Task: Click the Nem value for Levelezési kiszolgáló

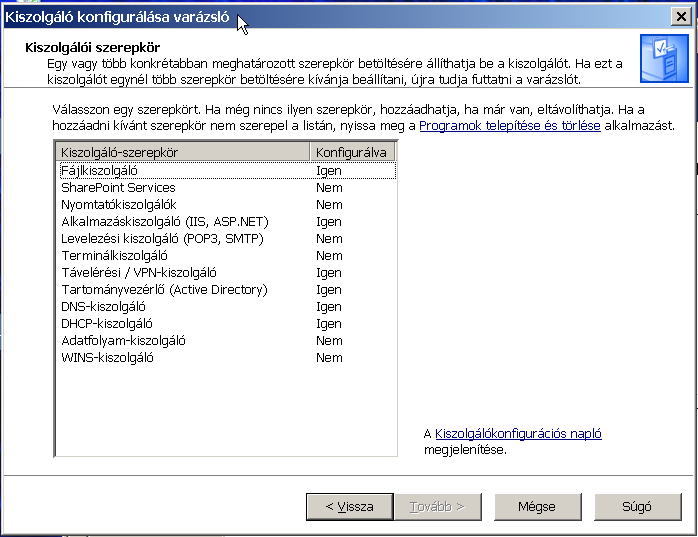Action: 329,239
